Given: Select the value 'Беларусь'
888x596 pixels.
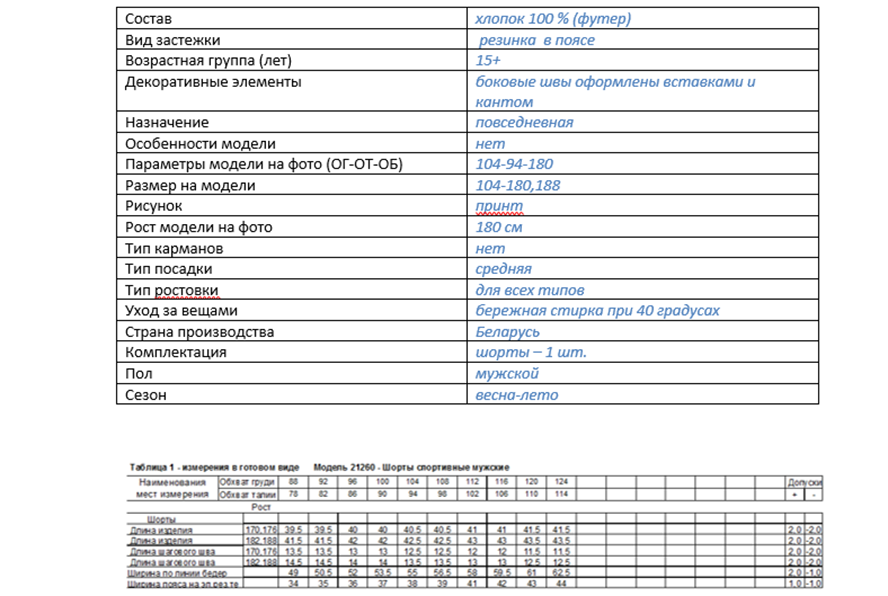Looking at the screenshot, I should point(507,332).
